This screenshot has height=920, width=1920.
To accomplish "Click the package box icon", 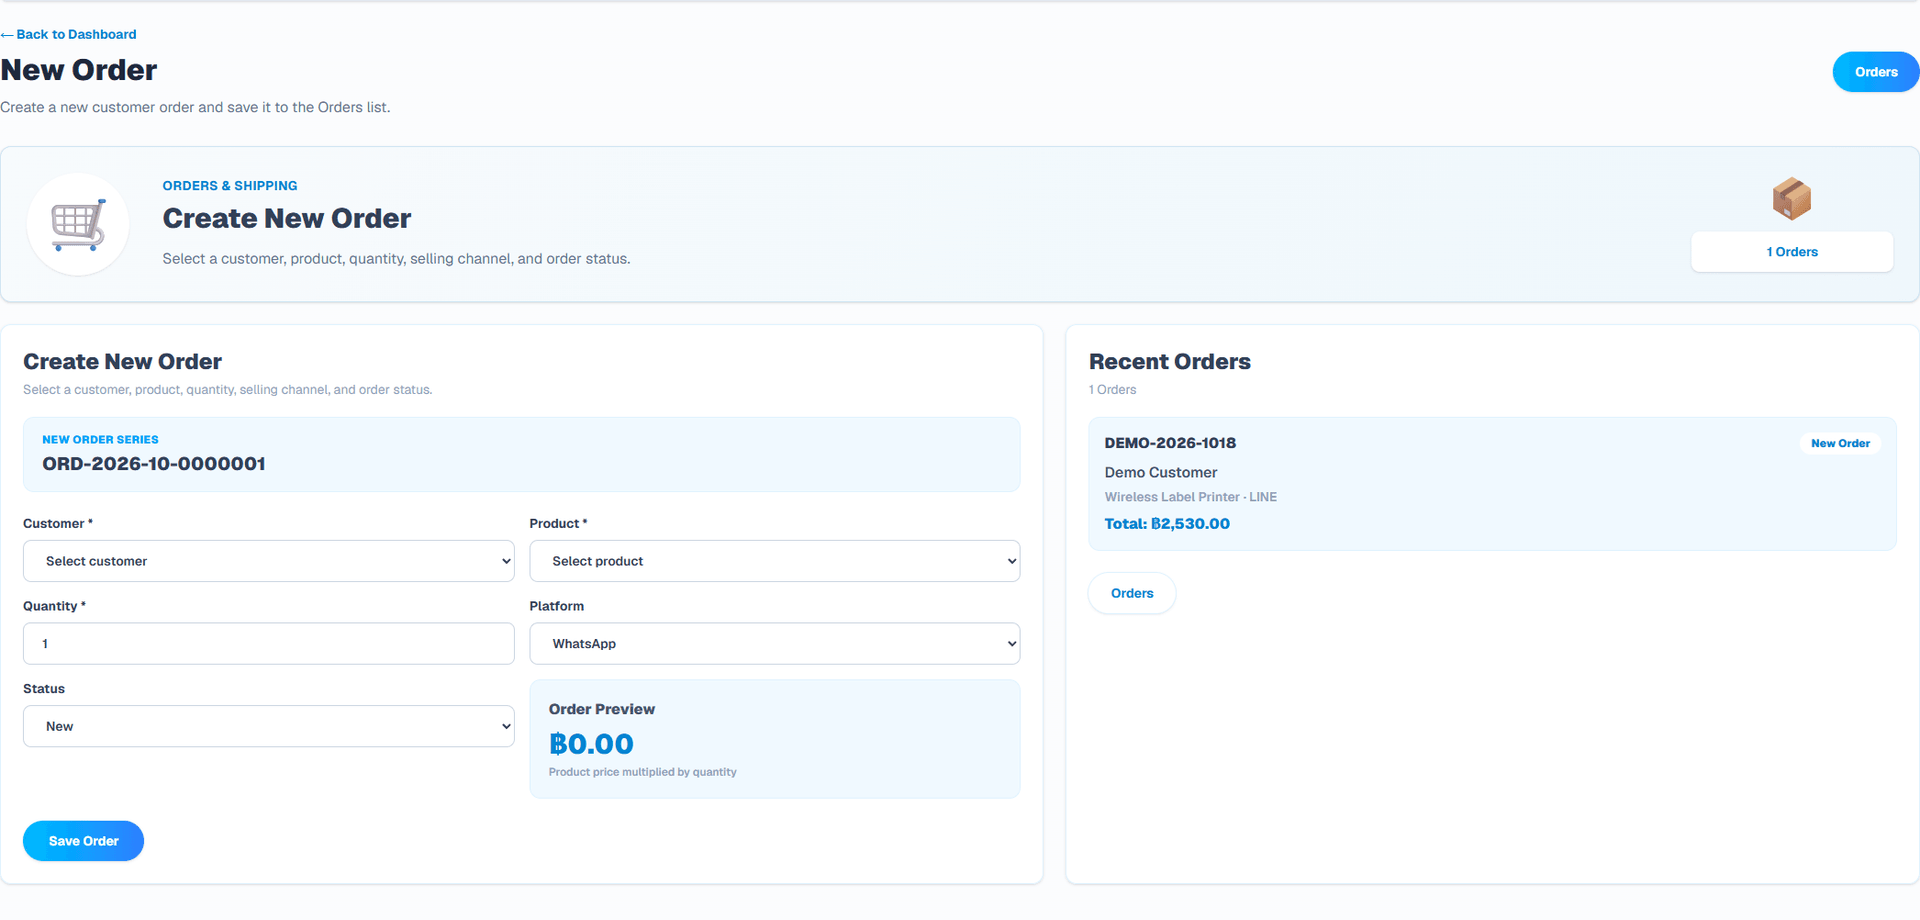I will [x=1791, y=198].
